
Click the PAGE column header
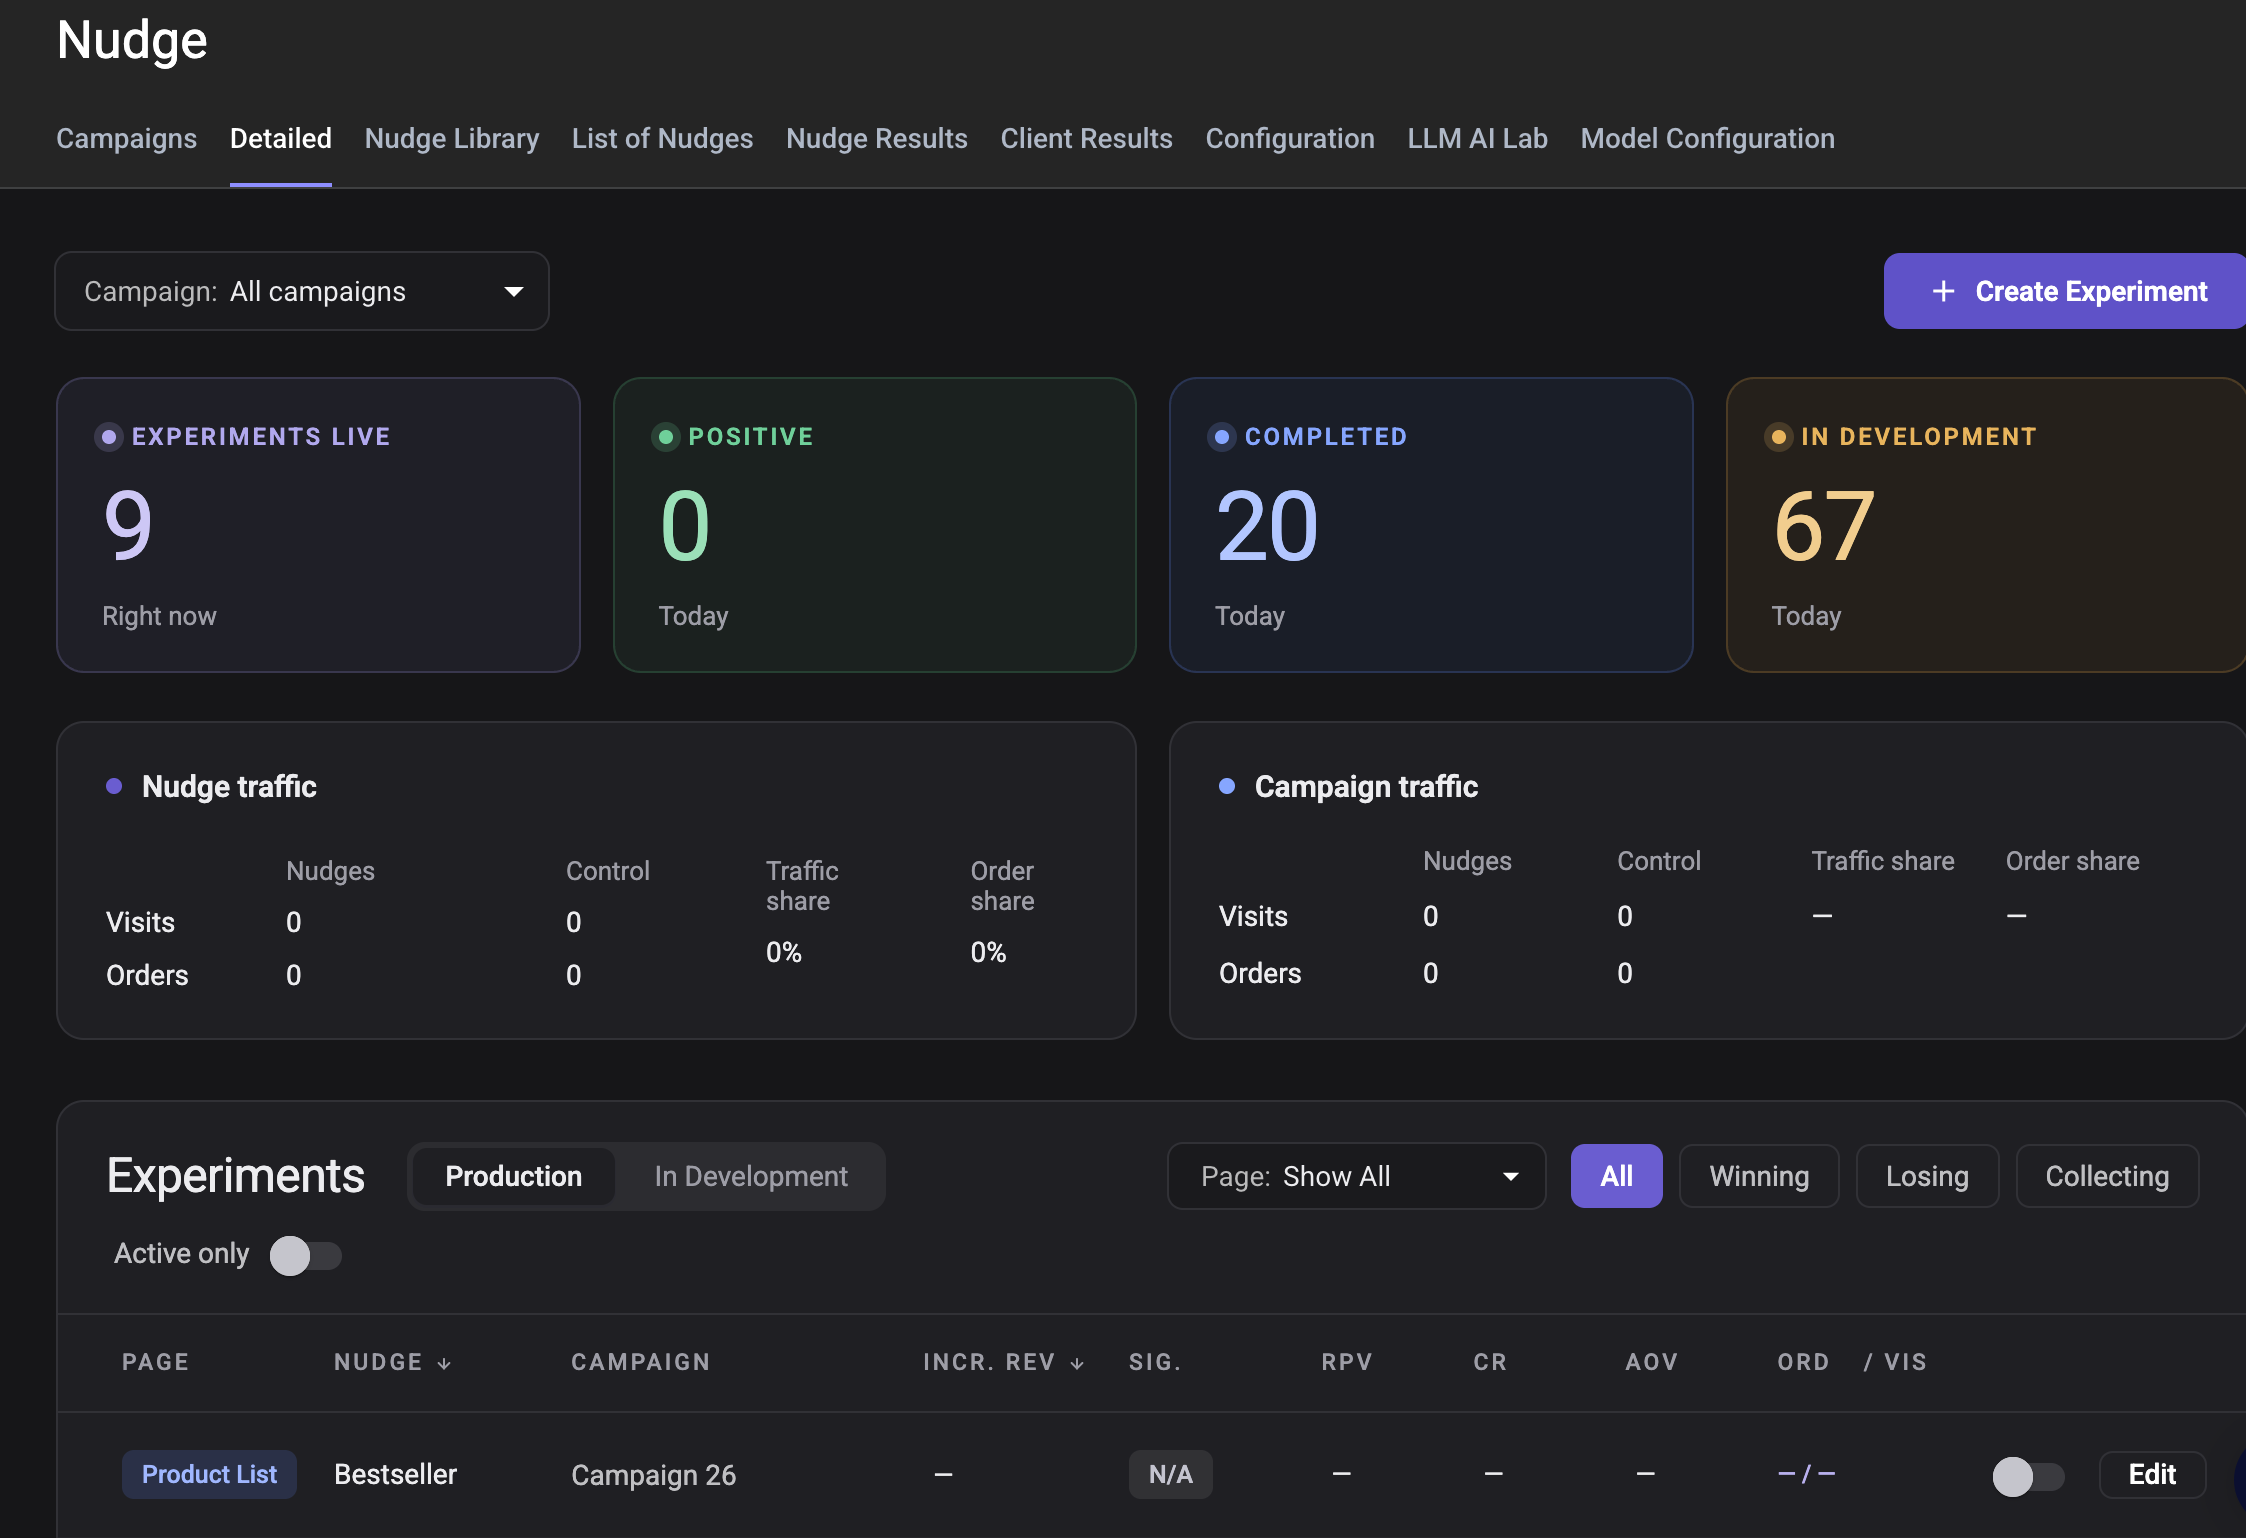pyautogui.click(x=155, y=1362)
